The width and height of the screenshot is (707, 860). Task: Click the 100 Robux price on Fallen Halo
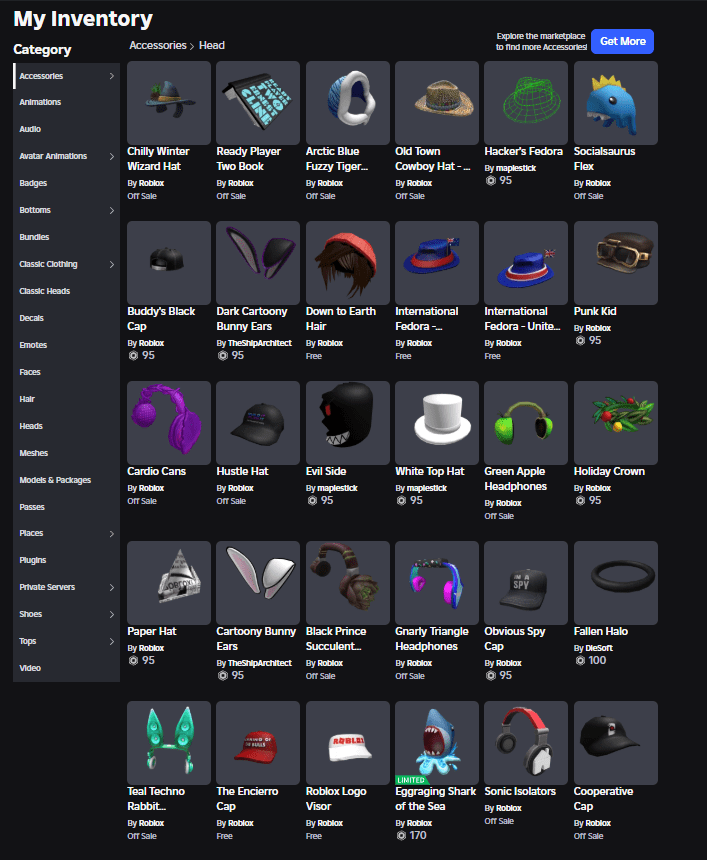click(597, 660)
